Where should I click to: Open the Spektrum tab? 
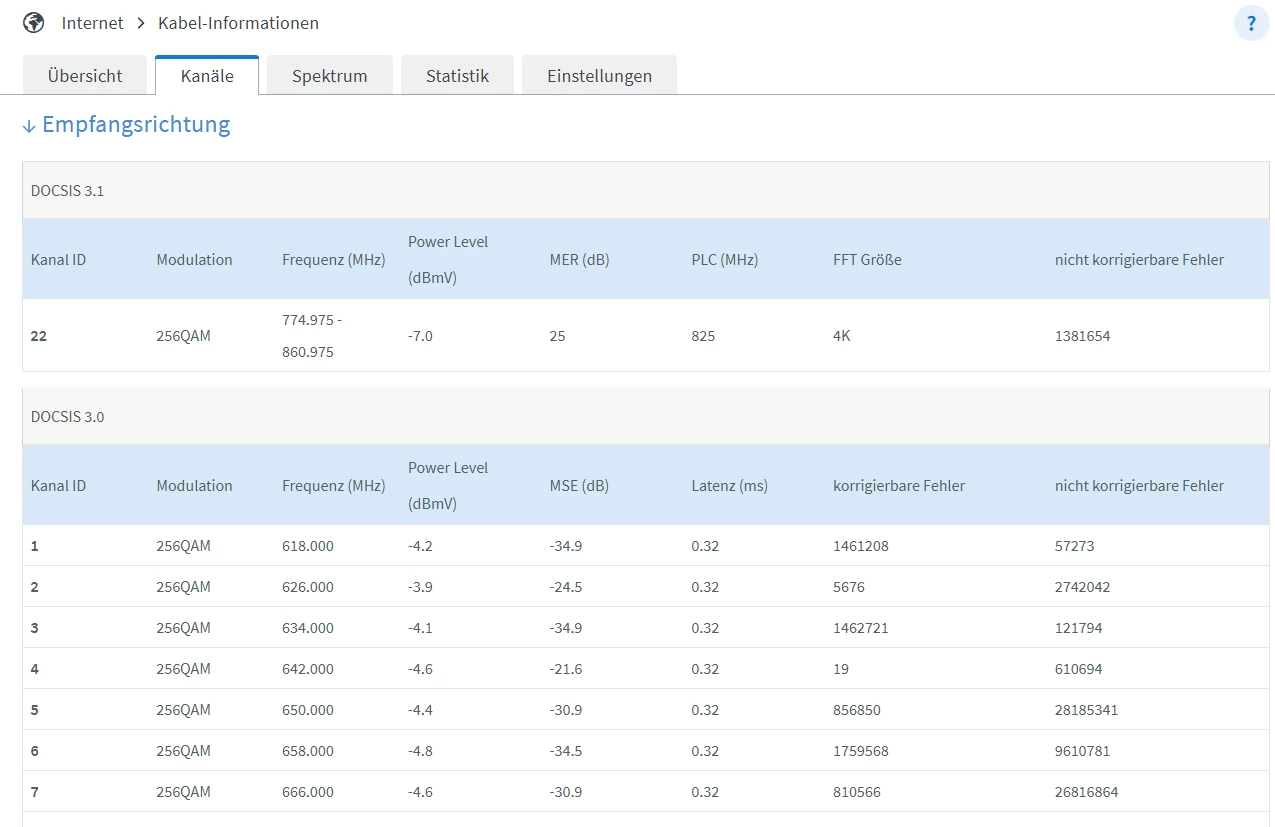coord(329,76)
